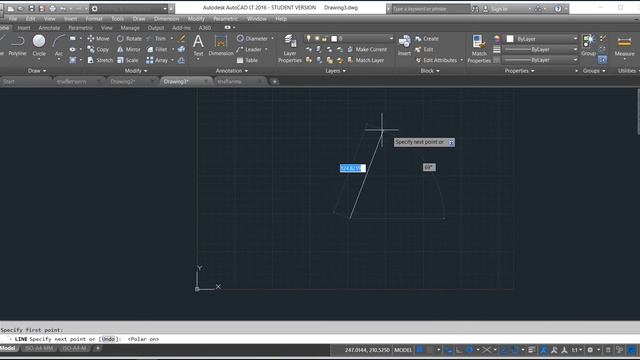
Task: Select the Circle draw tool
Action: 39,45
